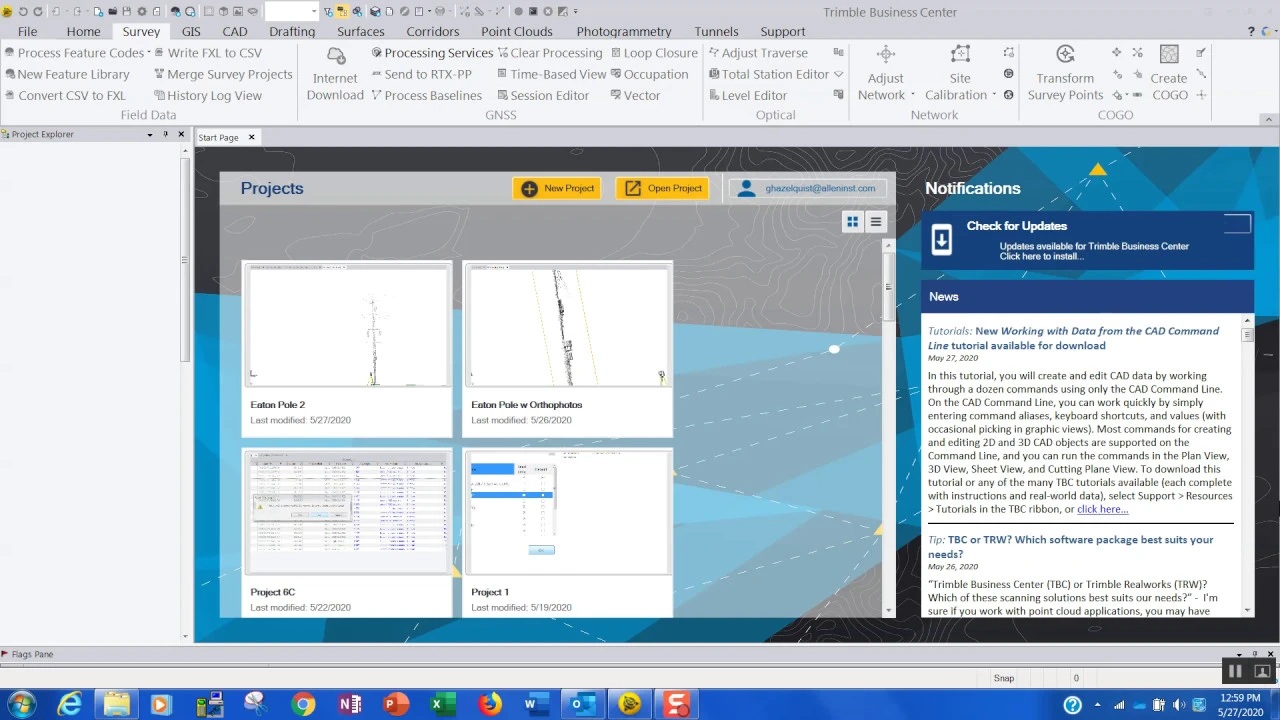The height and width of the screenshot is (720, 1280).
Task: Click the Windows Start button
Action: [21, 705]
